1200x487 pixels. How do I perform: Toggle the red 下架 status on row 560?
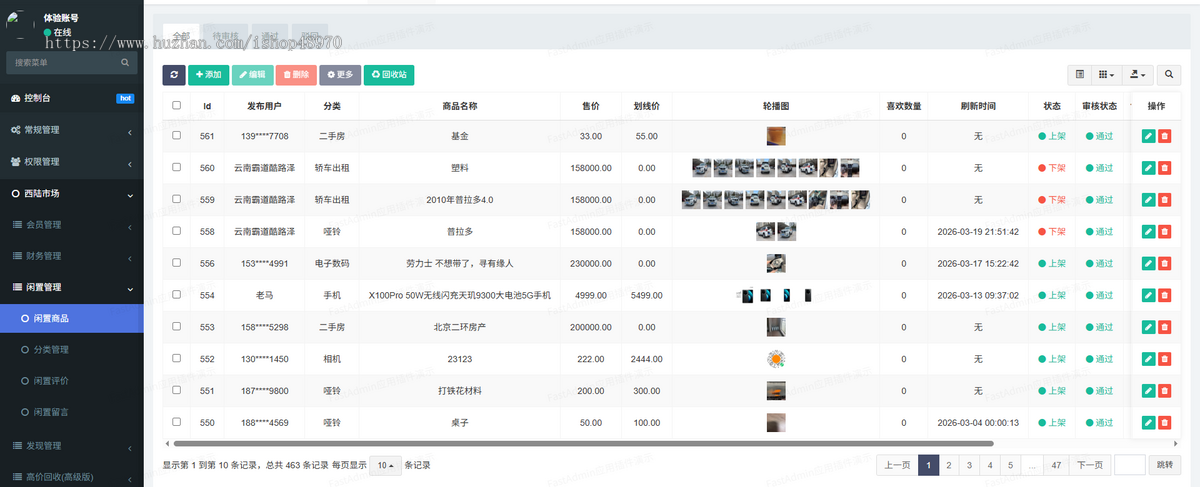click(x=1052, y=168)
